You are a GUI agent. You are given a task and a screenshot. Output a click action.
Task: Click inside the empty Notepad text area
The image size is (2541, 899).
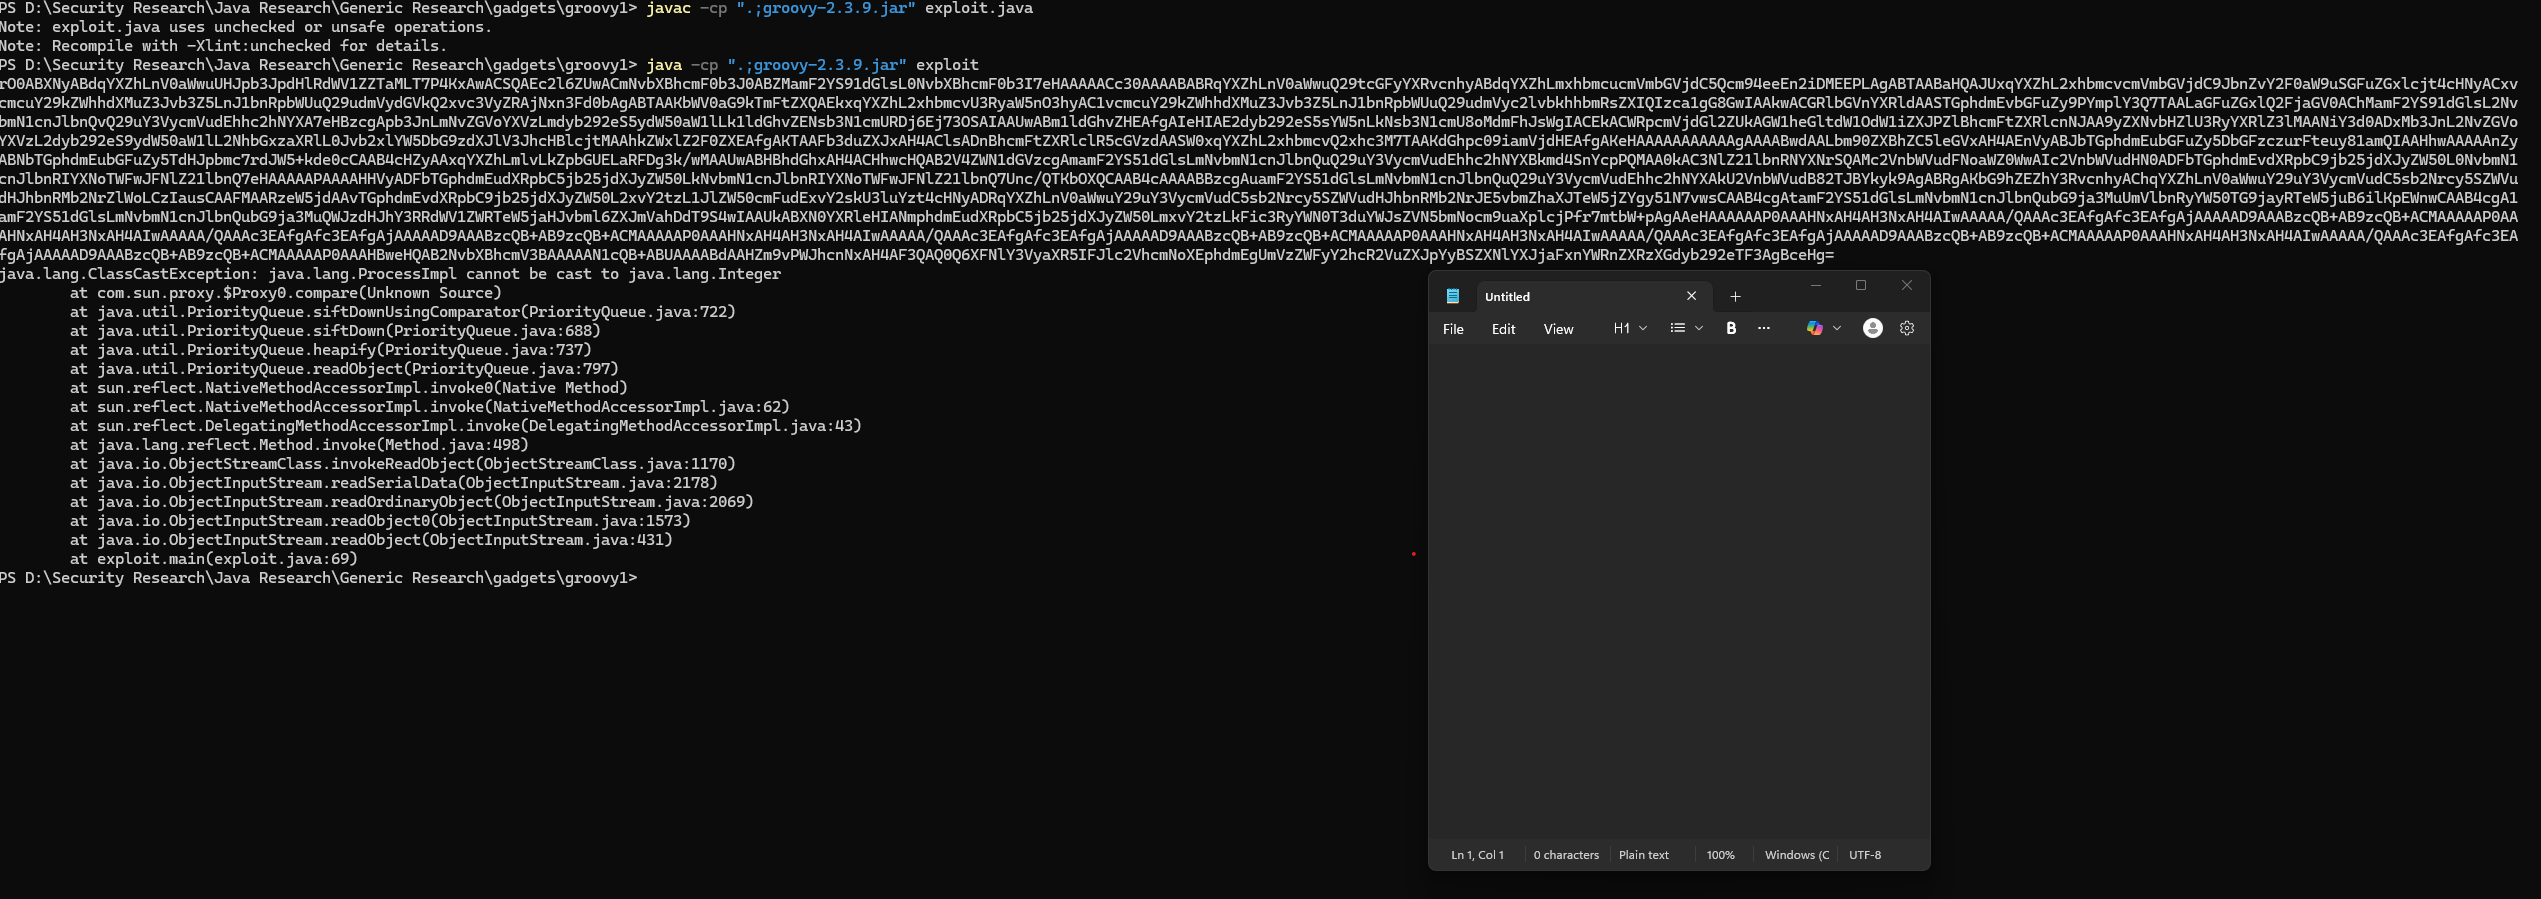point(1679,590)
